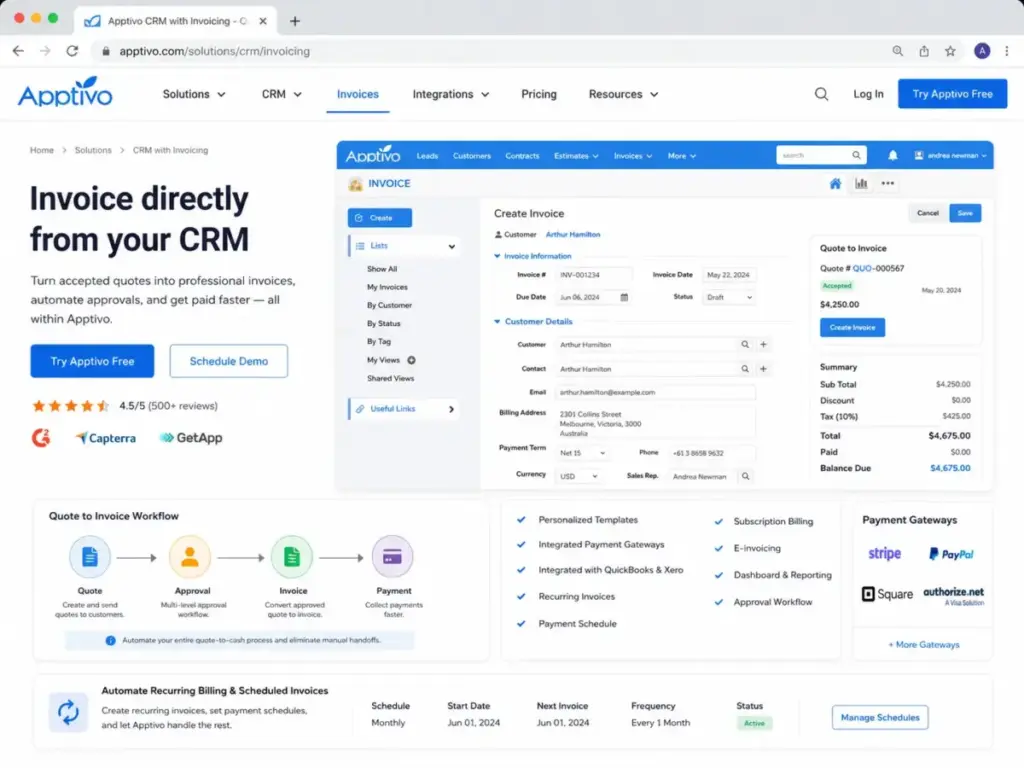Click the Payment workflow step icon
The image size is (1024, 768).
click(x=392, y=557)
